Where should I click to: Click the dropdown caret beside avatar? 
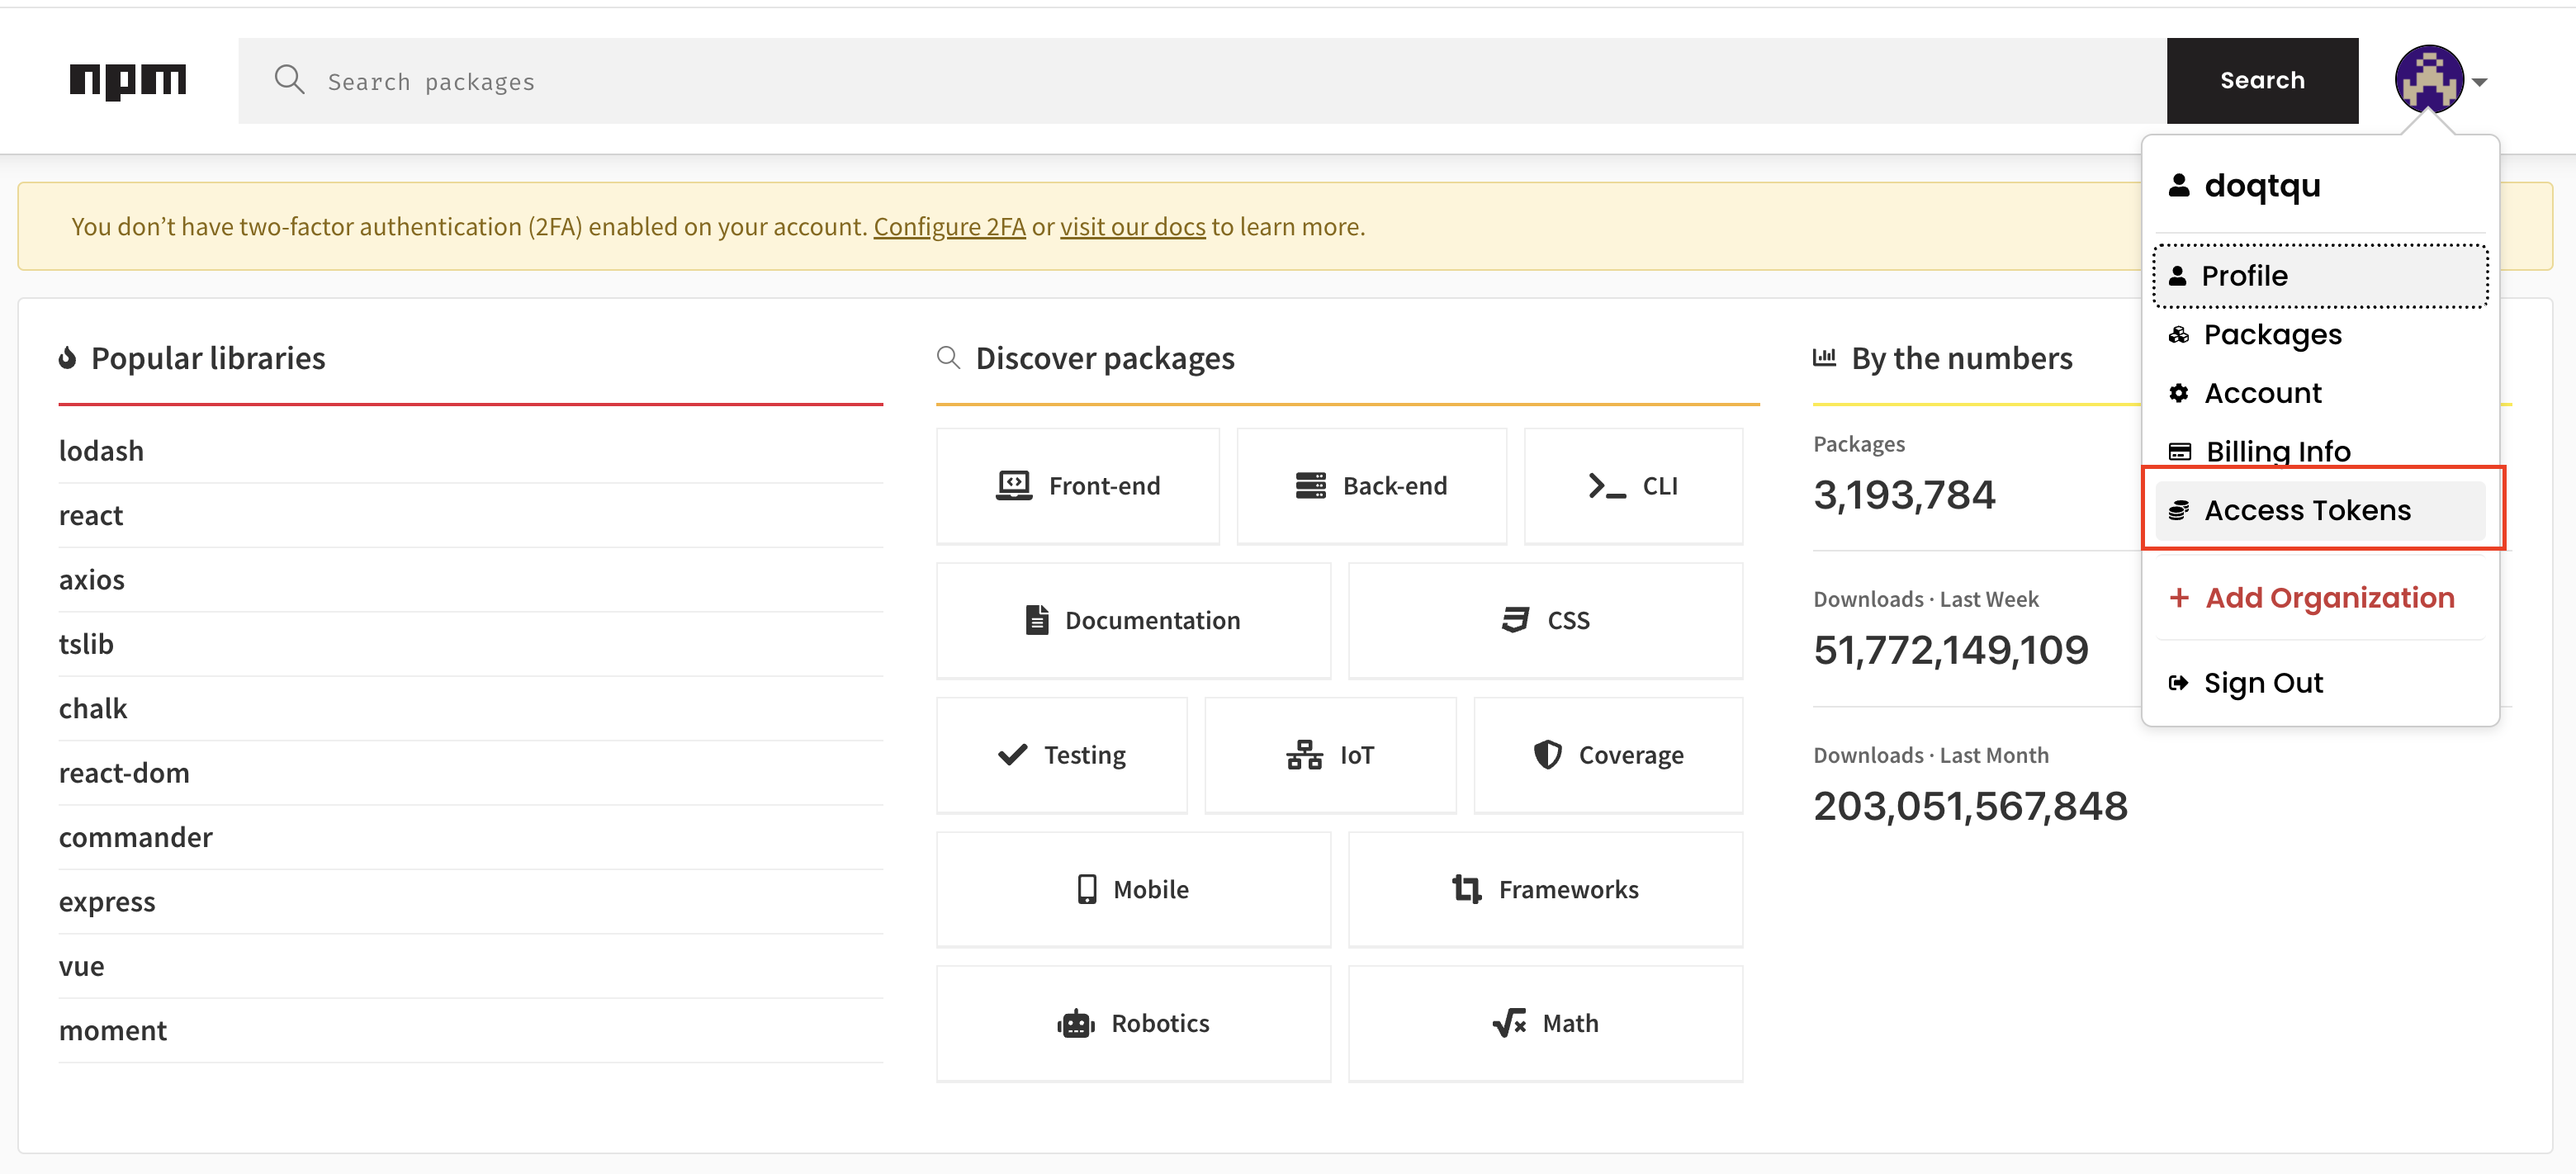(x=2479, y=82)
